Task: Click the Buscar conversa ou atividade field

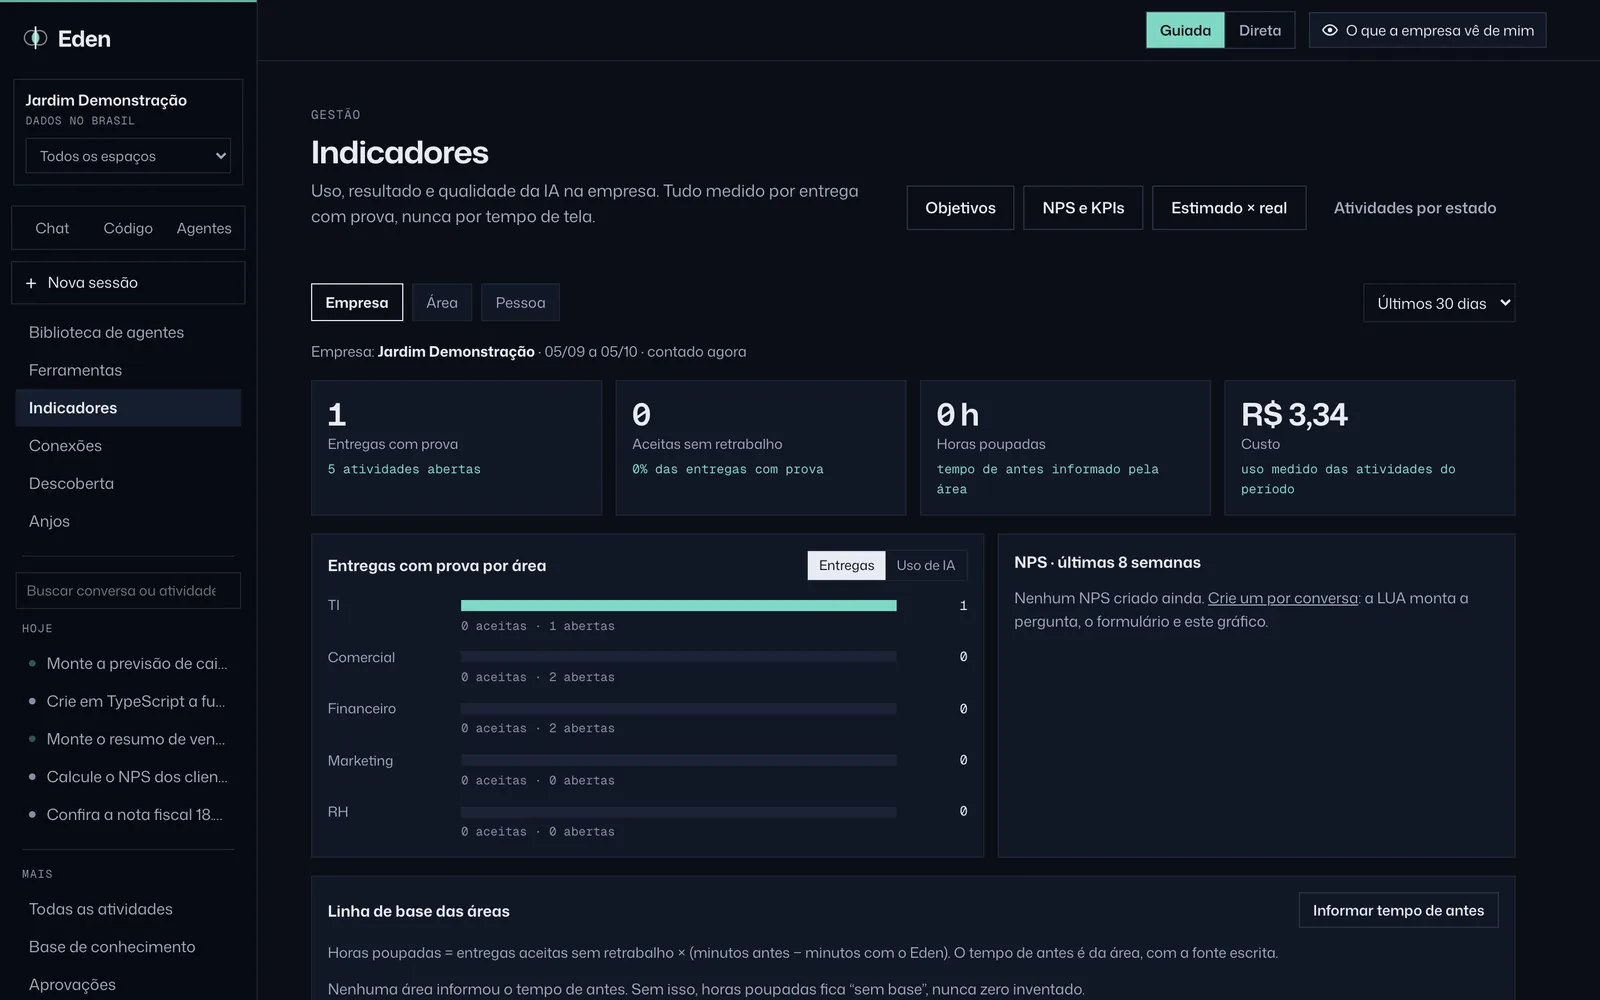Action: pyautogui.click(x=128, y=590)
